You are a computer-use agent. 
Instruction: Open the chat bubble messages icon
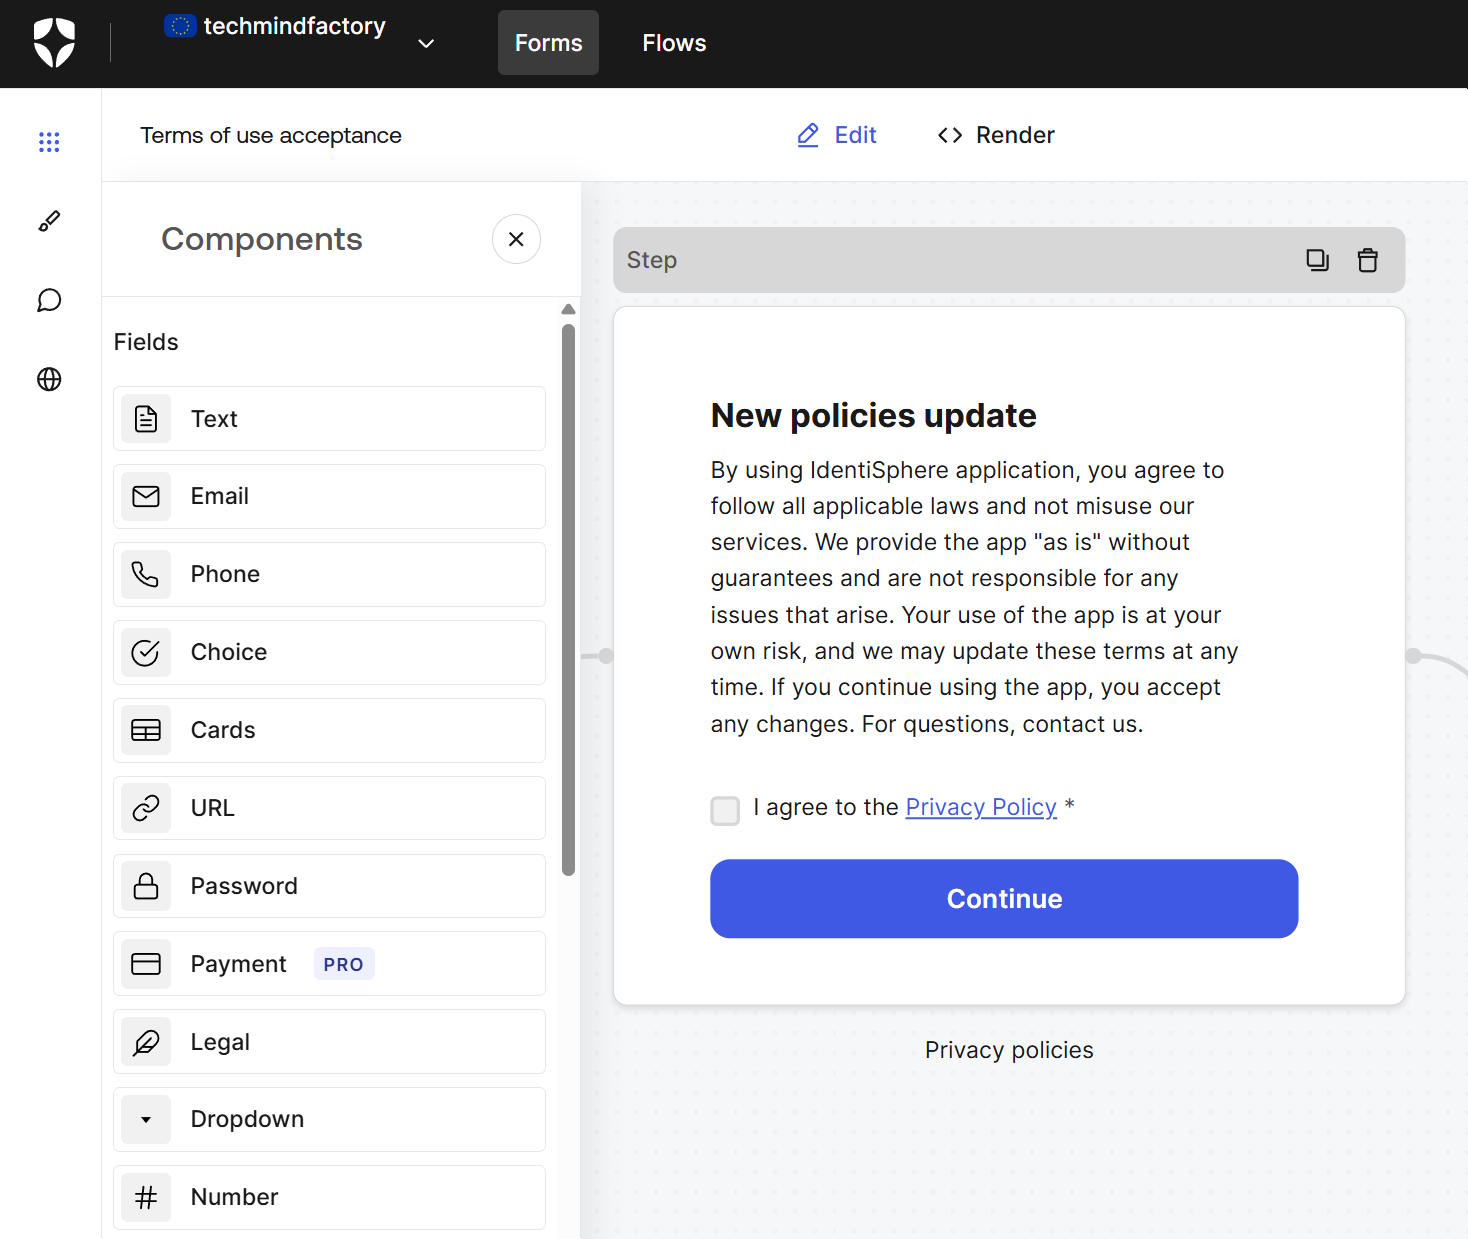tap(49, 300)
